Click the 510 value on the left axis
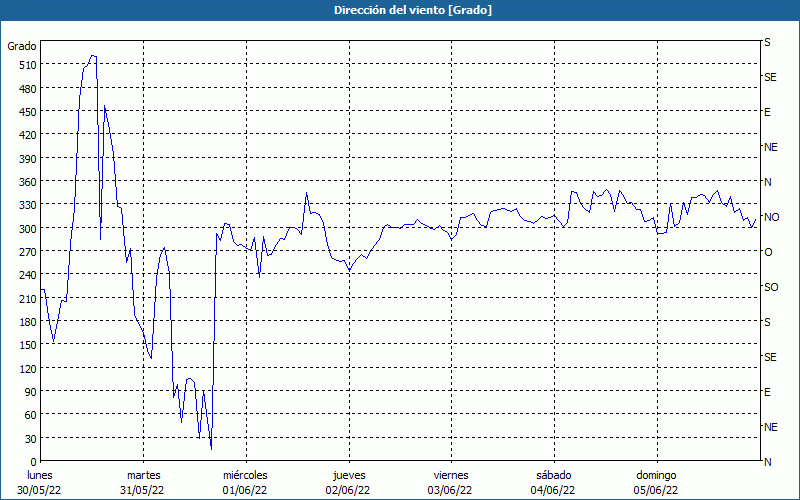The height and width of the screenshot is (500, 800). point(28,65)
